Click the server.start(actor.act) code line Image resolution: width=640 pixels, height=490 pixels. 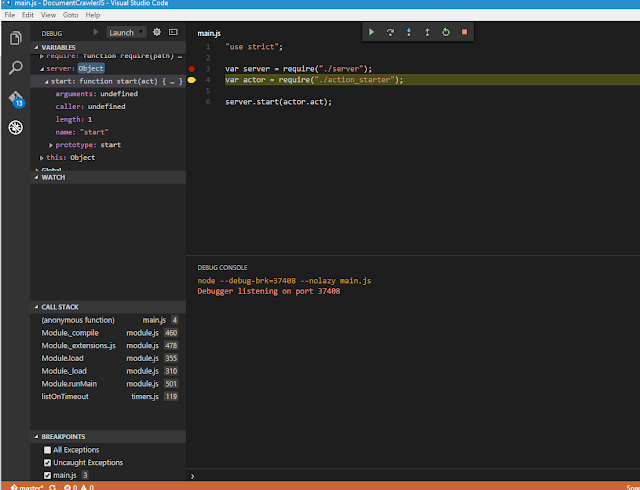click(279, 102)
